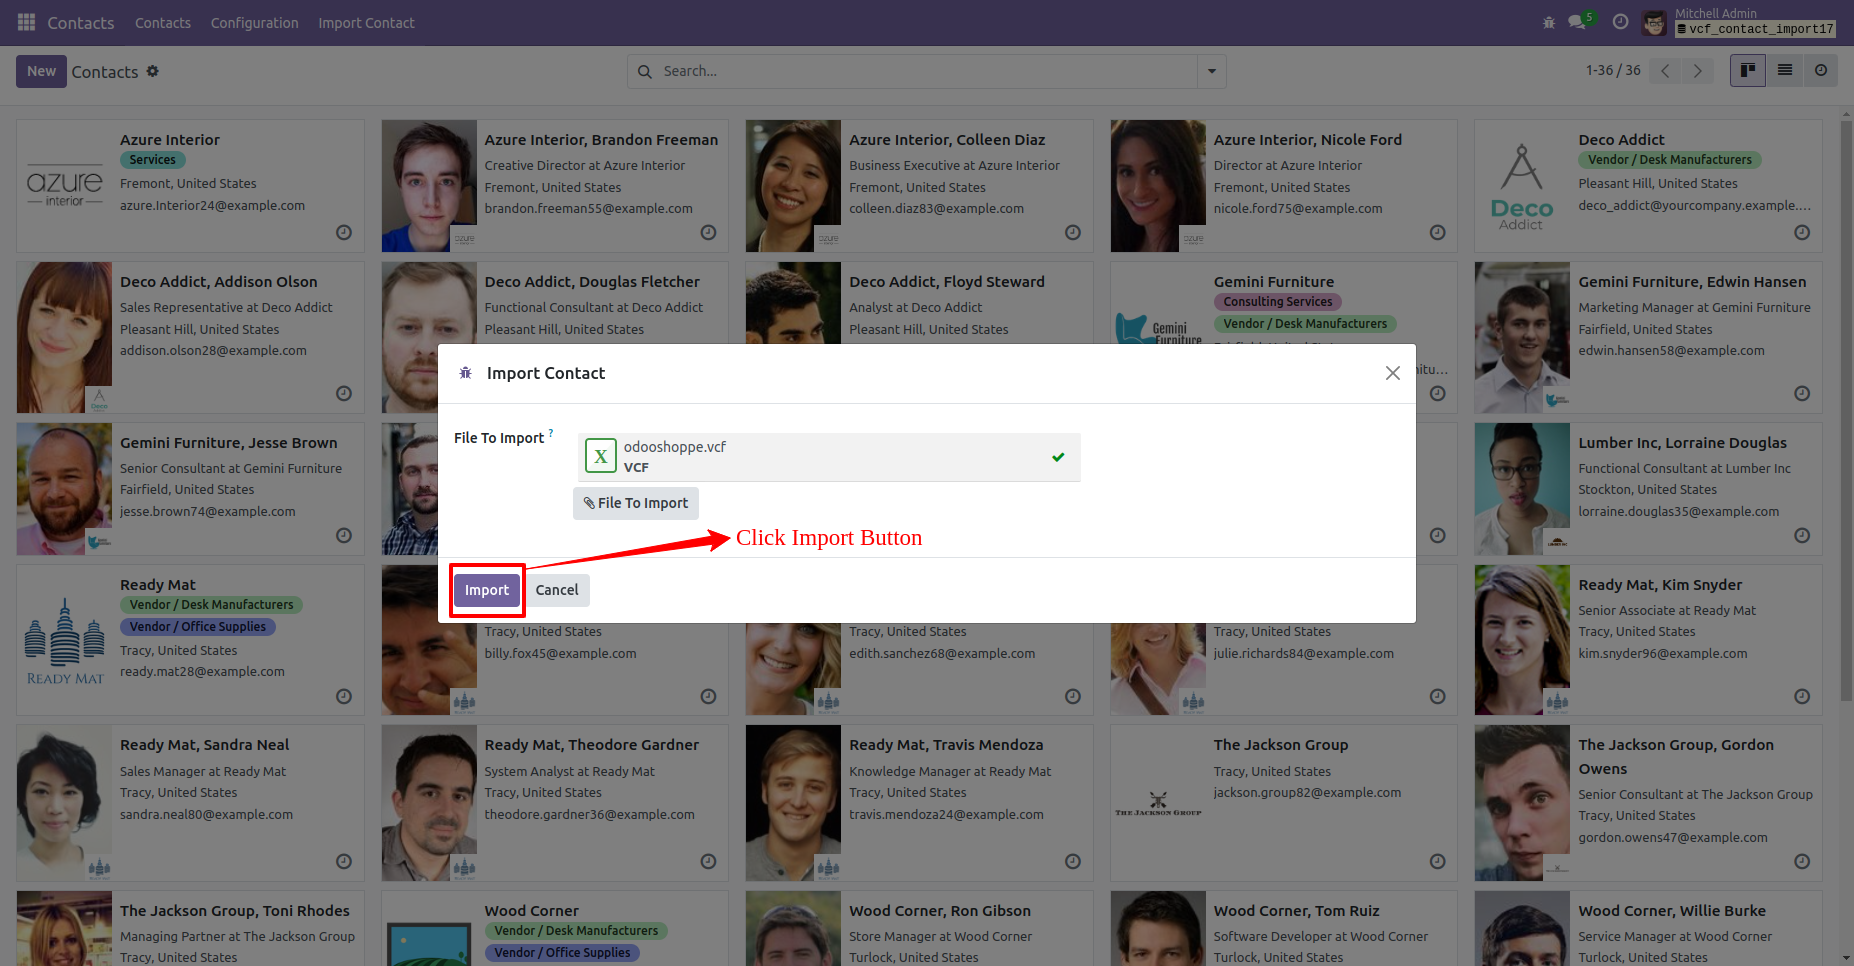Click email kim.snyder96@example.com
1854x966 pixels.
pos(1663,654)
